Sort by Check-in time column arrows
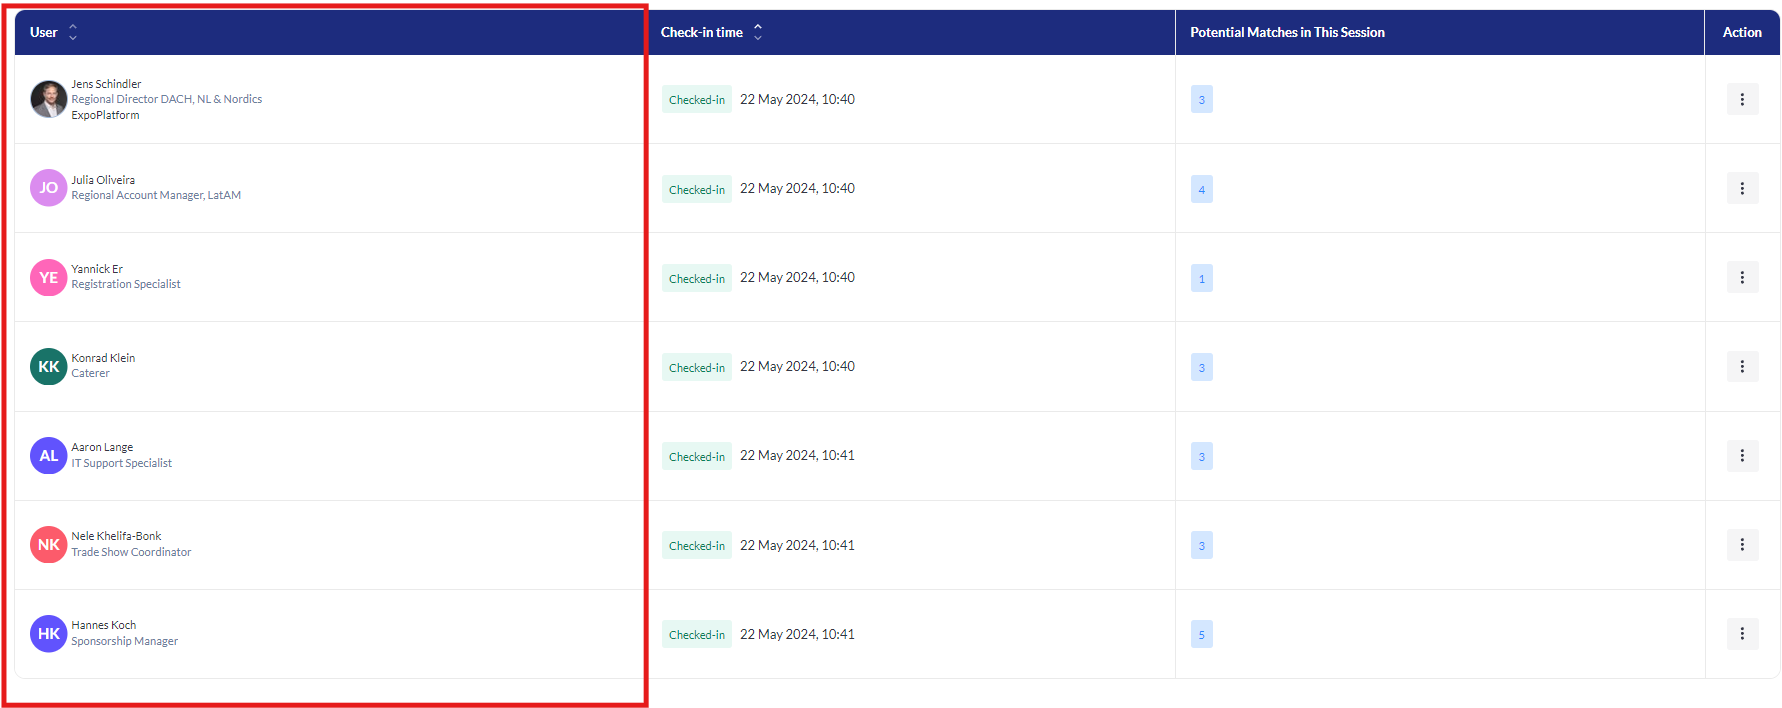Image resolution: width=1782 pixels, height=708 pixels. click(x=757, y=32)
